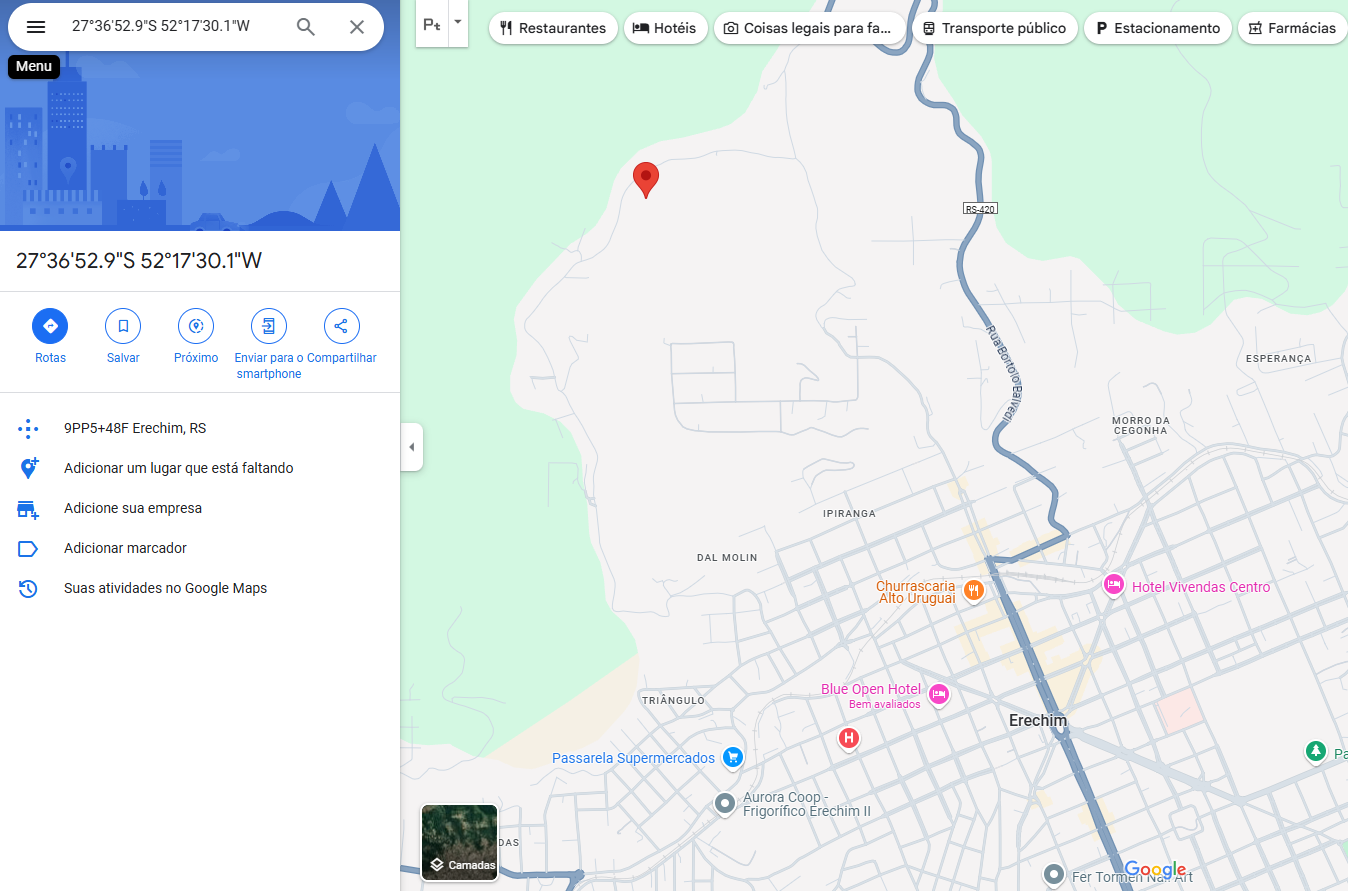Open Suas atividades no Google Maps
The image size is (1348, 891).
200,588
